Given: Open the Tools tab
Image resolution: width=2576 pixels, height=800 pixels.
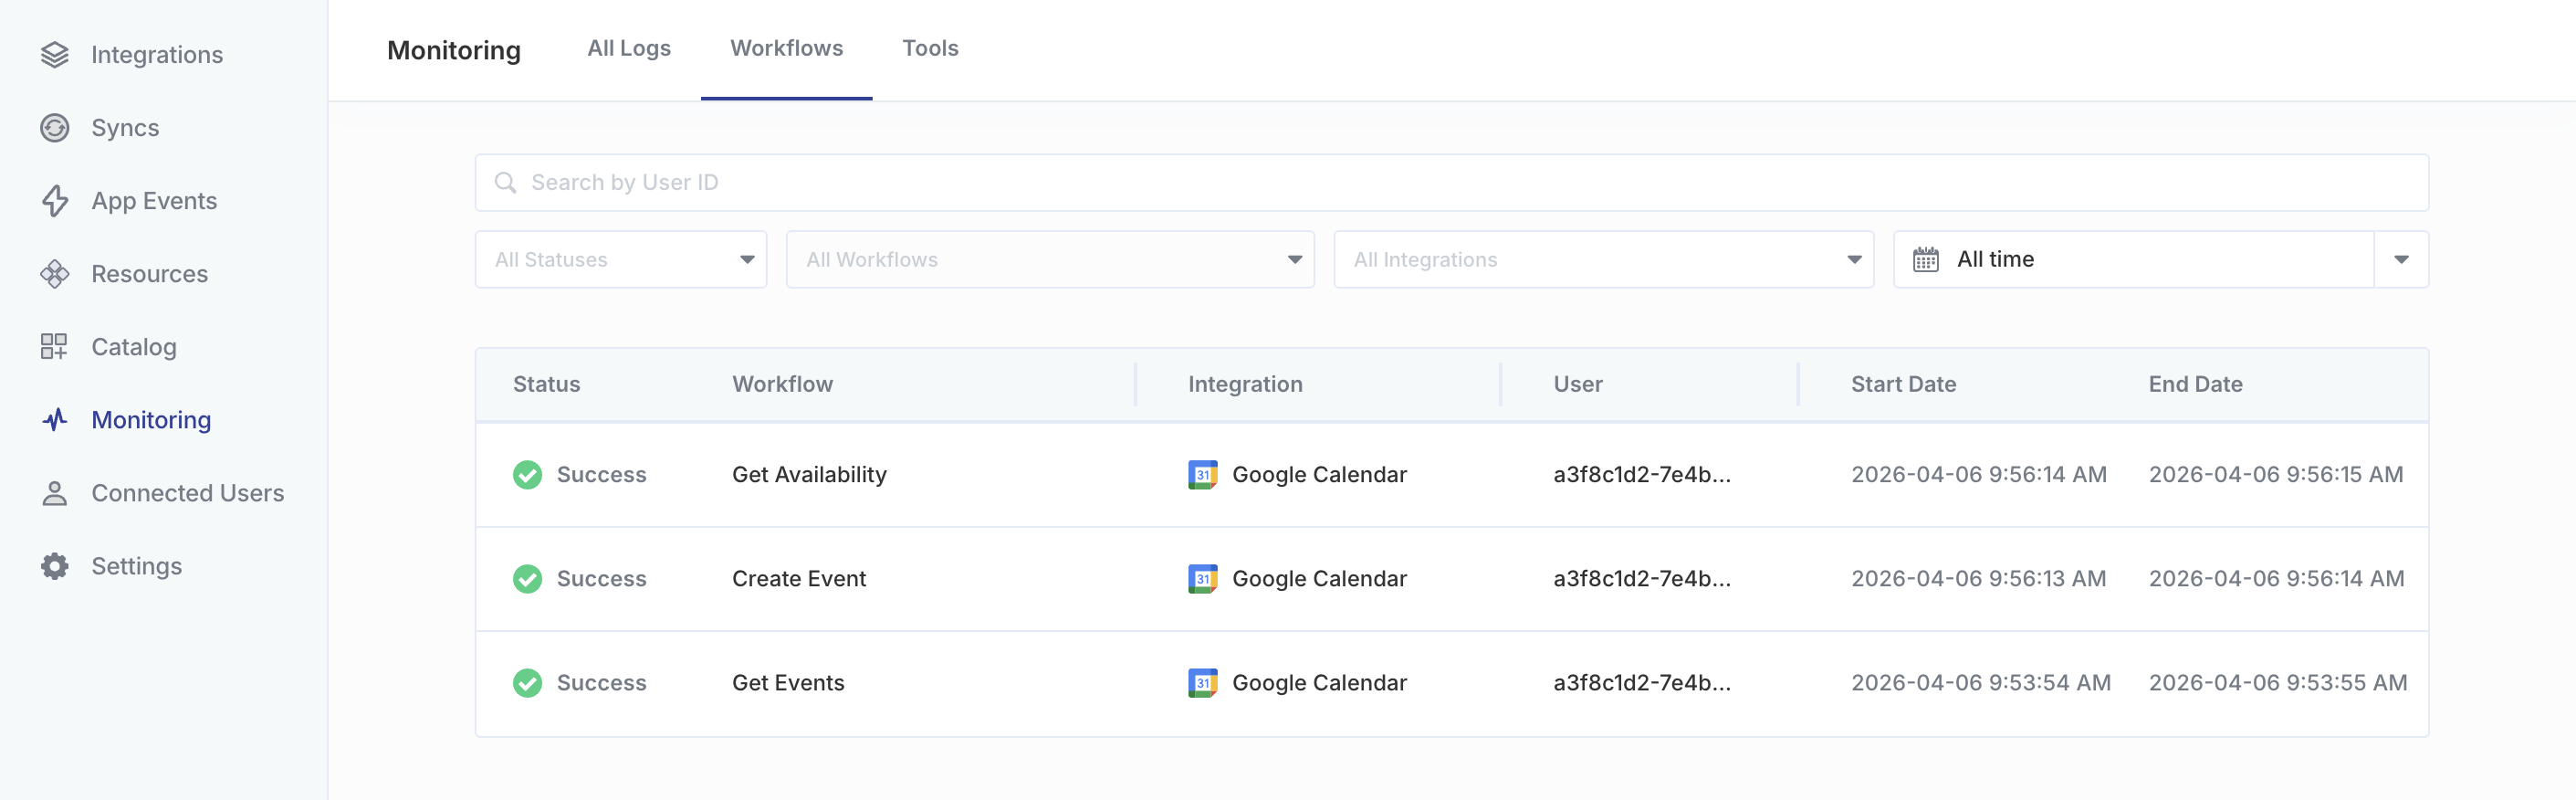Looking at the screenshot, I should 930,48.
